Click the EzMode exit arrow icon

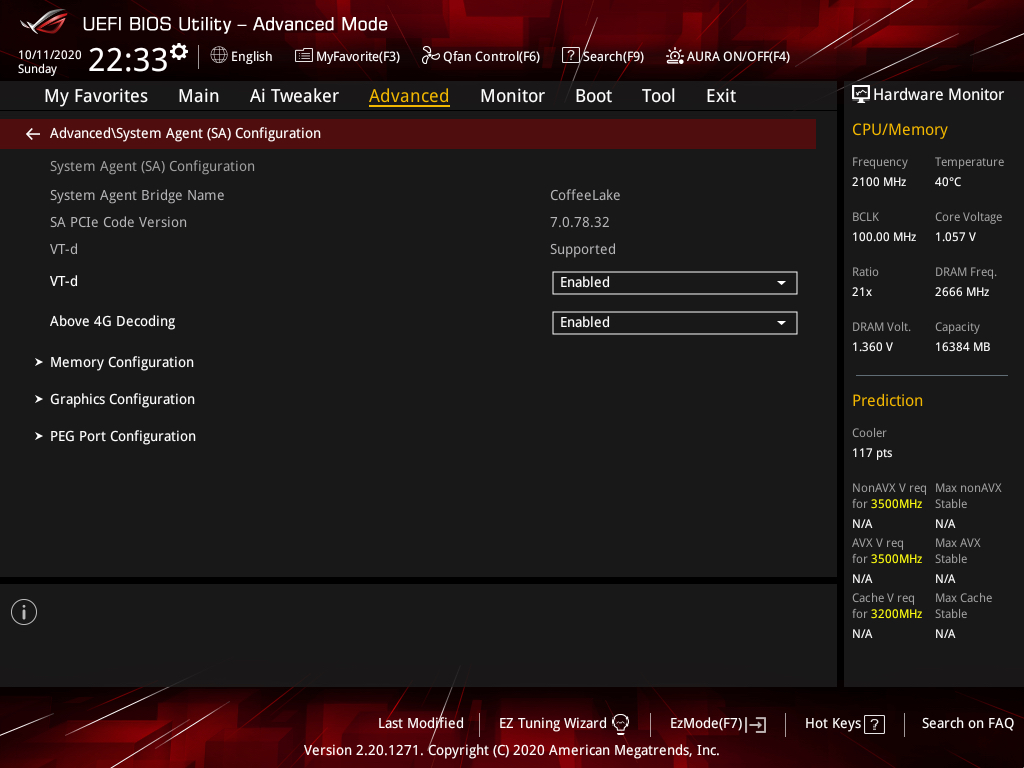pos(756,724)
